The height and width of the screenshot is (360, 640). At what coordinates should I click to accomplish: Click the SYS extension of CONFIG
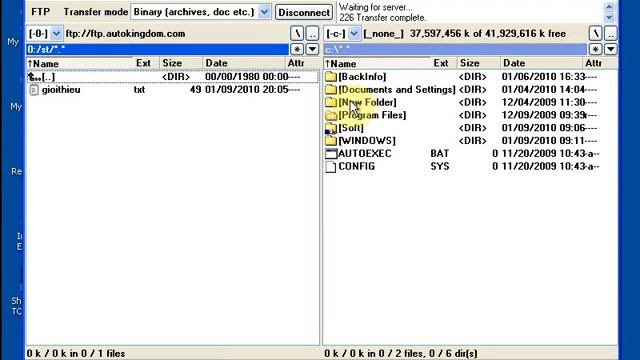point(440,167)
